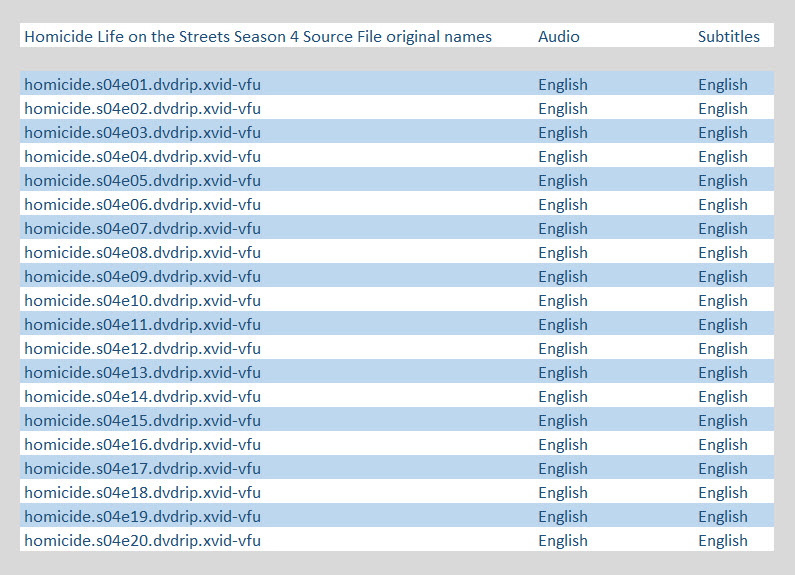Click the Audio 'English' cell for s04e15
Viewport: 795px width, 575px height.
(563, 420)
